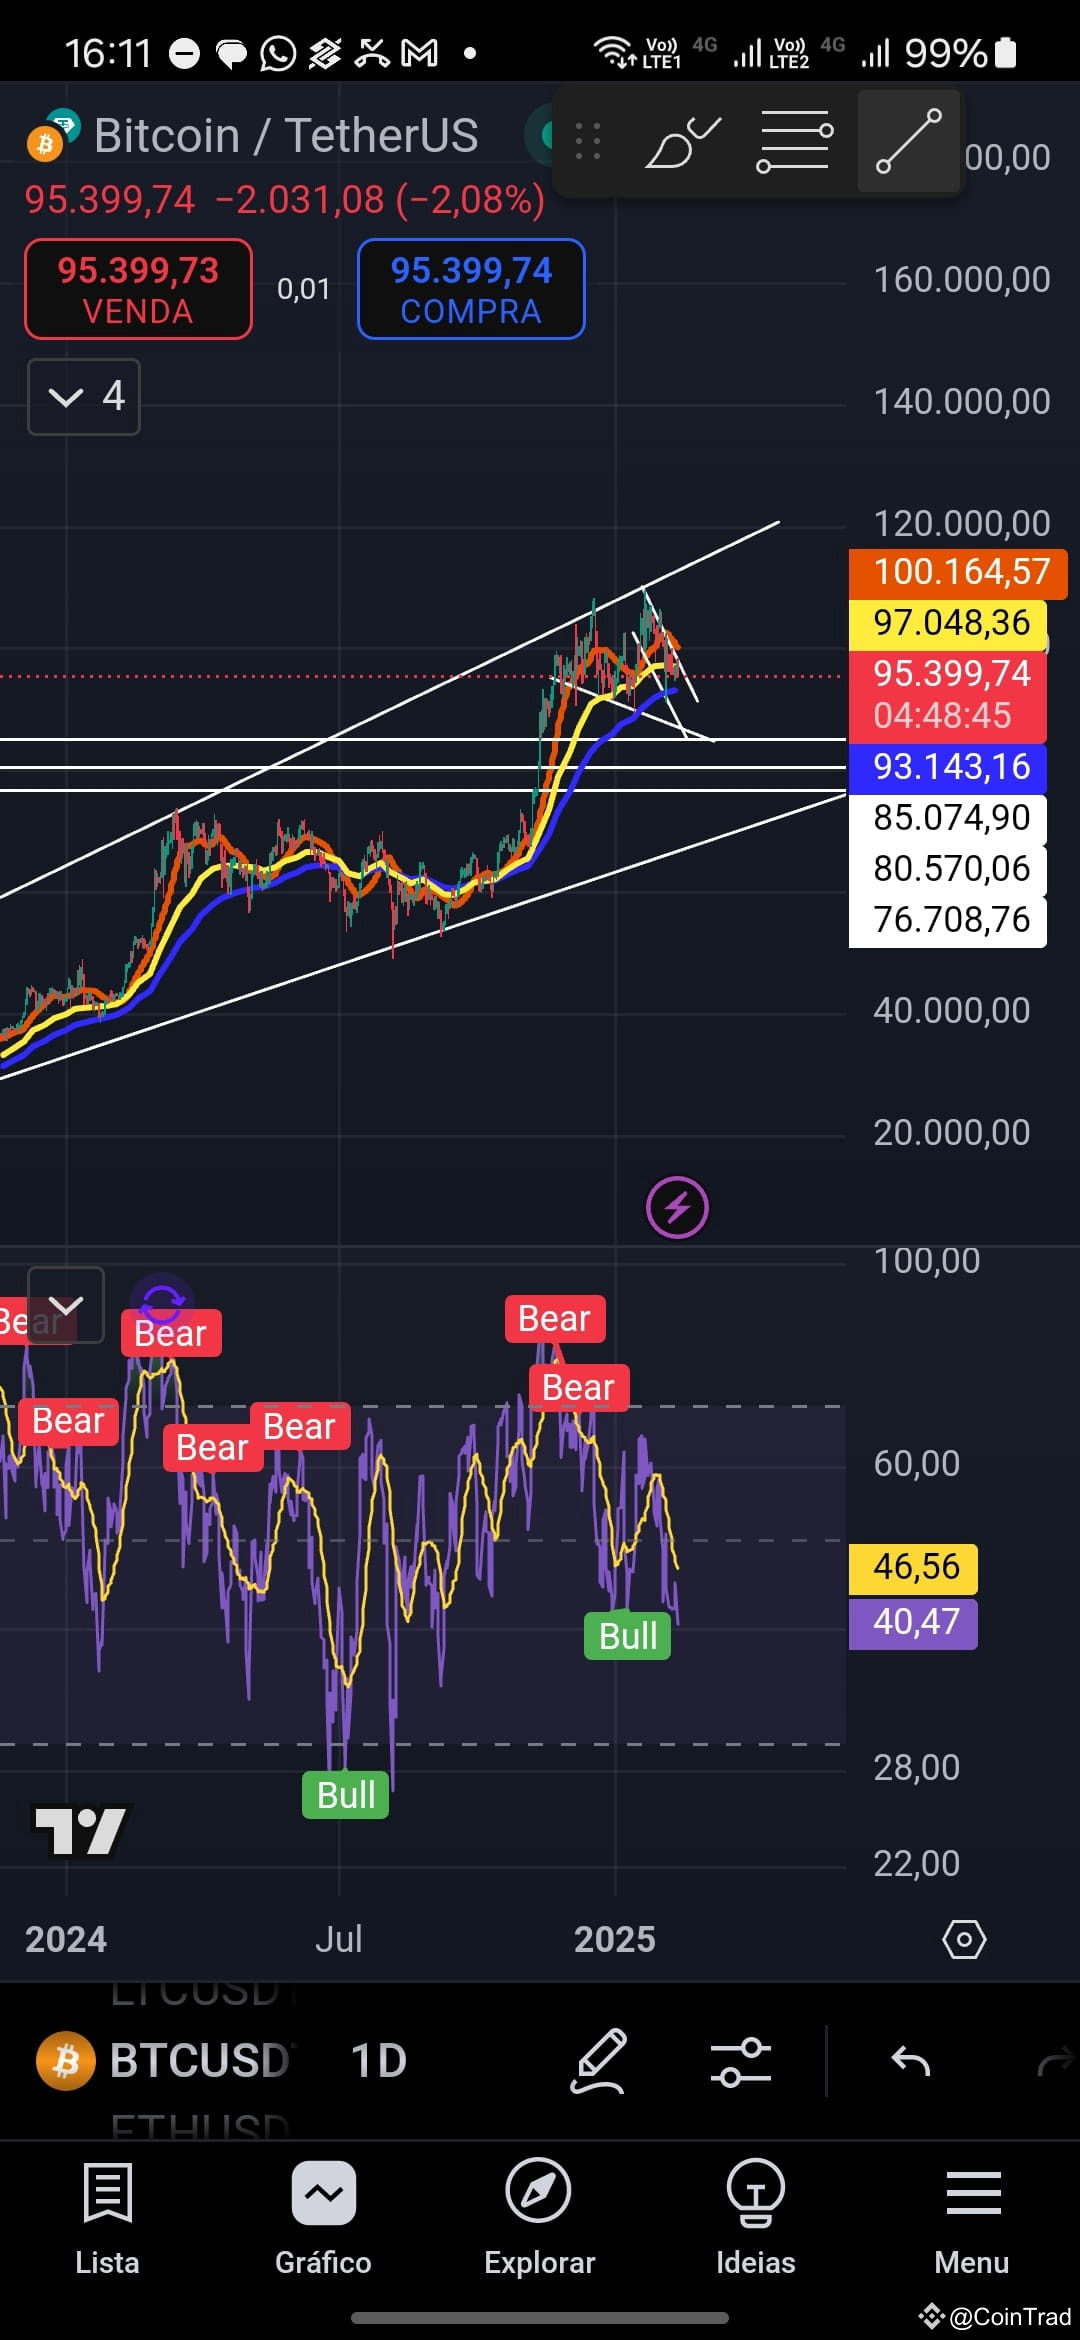
Task: Select the brush drawing tool
Action: (x=683, y=142)
